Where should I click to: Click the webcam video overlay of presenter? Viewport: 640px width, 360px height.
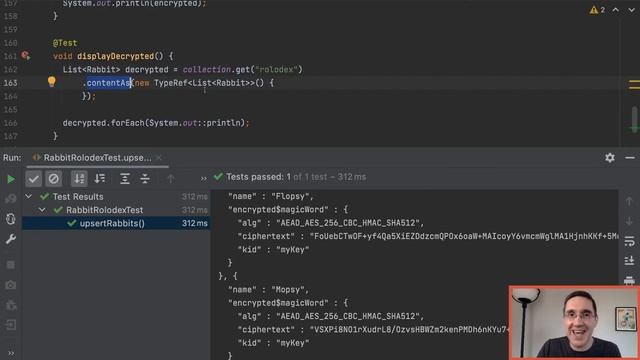coord(574,322)
